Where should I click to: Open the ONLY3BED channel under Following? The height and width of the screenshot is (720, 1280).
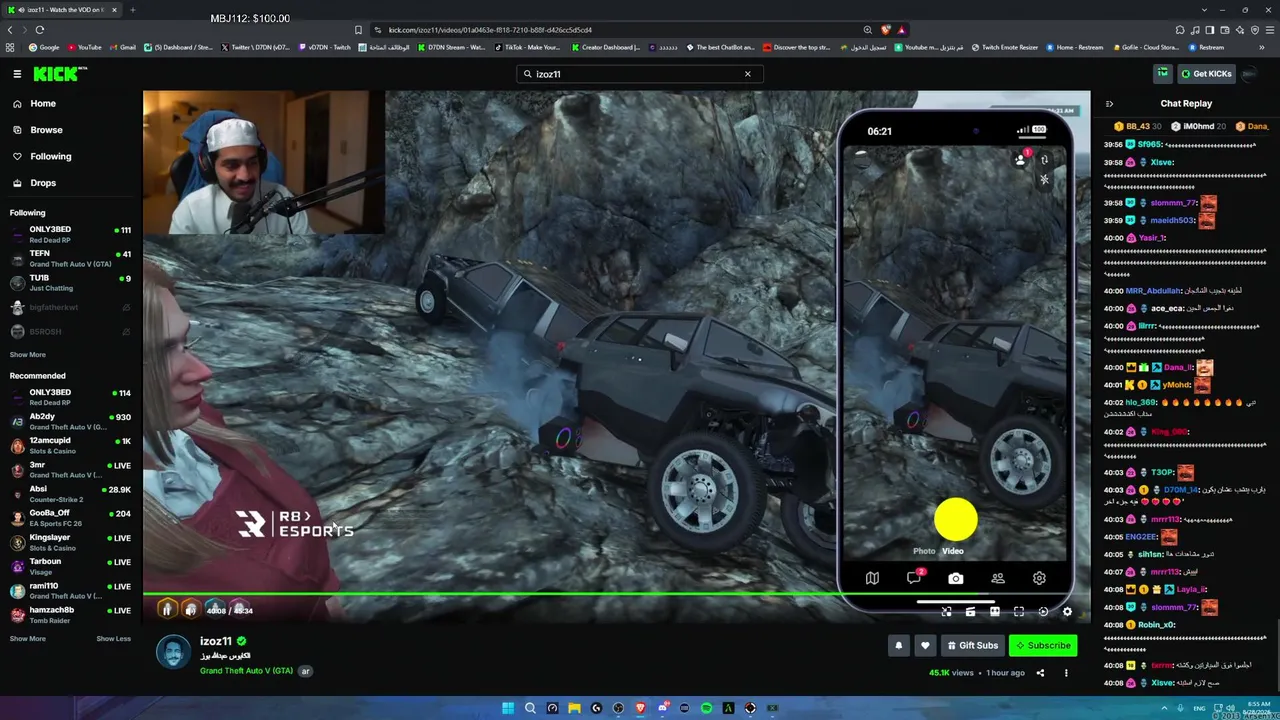coord(70,234)
